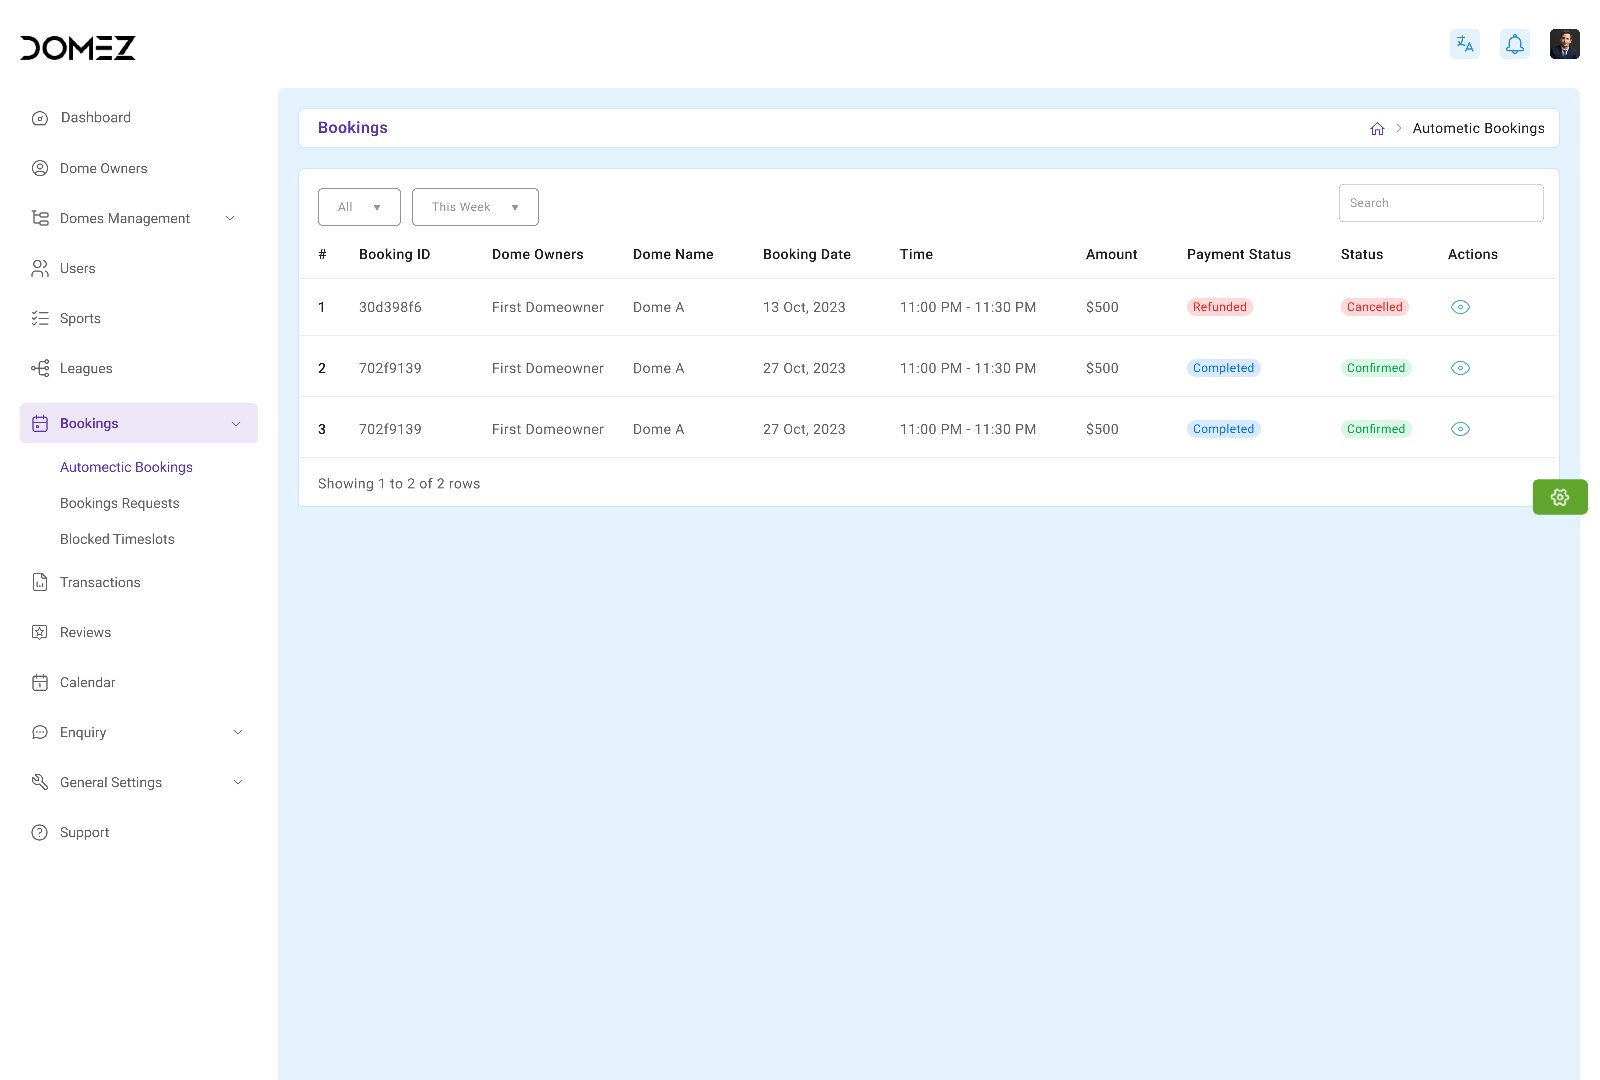Open Bookings Requests submenu item

pos(120,503)
